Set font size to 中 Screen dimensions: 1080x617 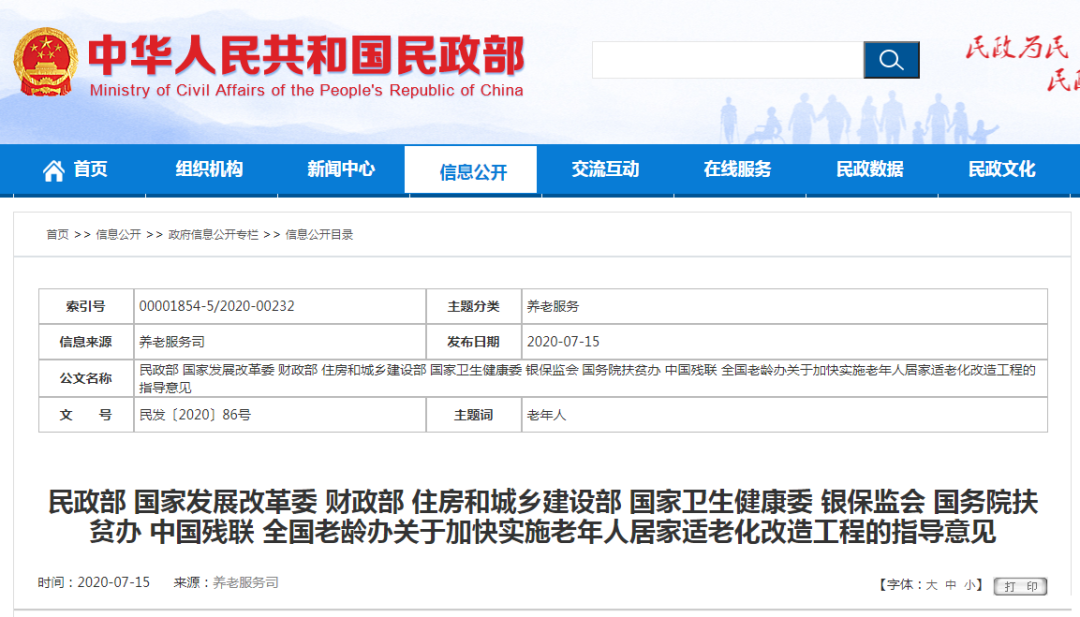tap(951, 585)
